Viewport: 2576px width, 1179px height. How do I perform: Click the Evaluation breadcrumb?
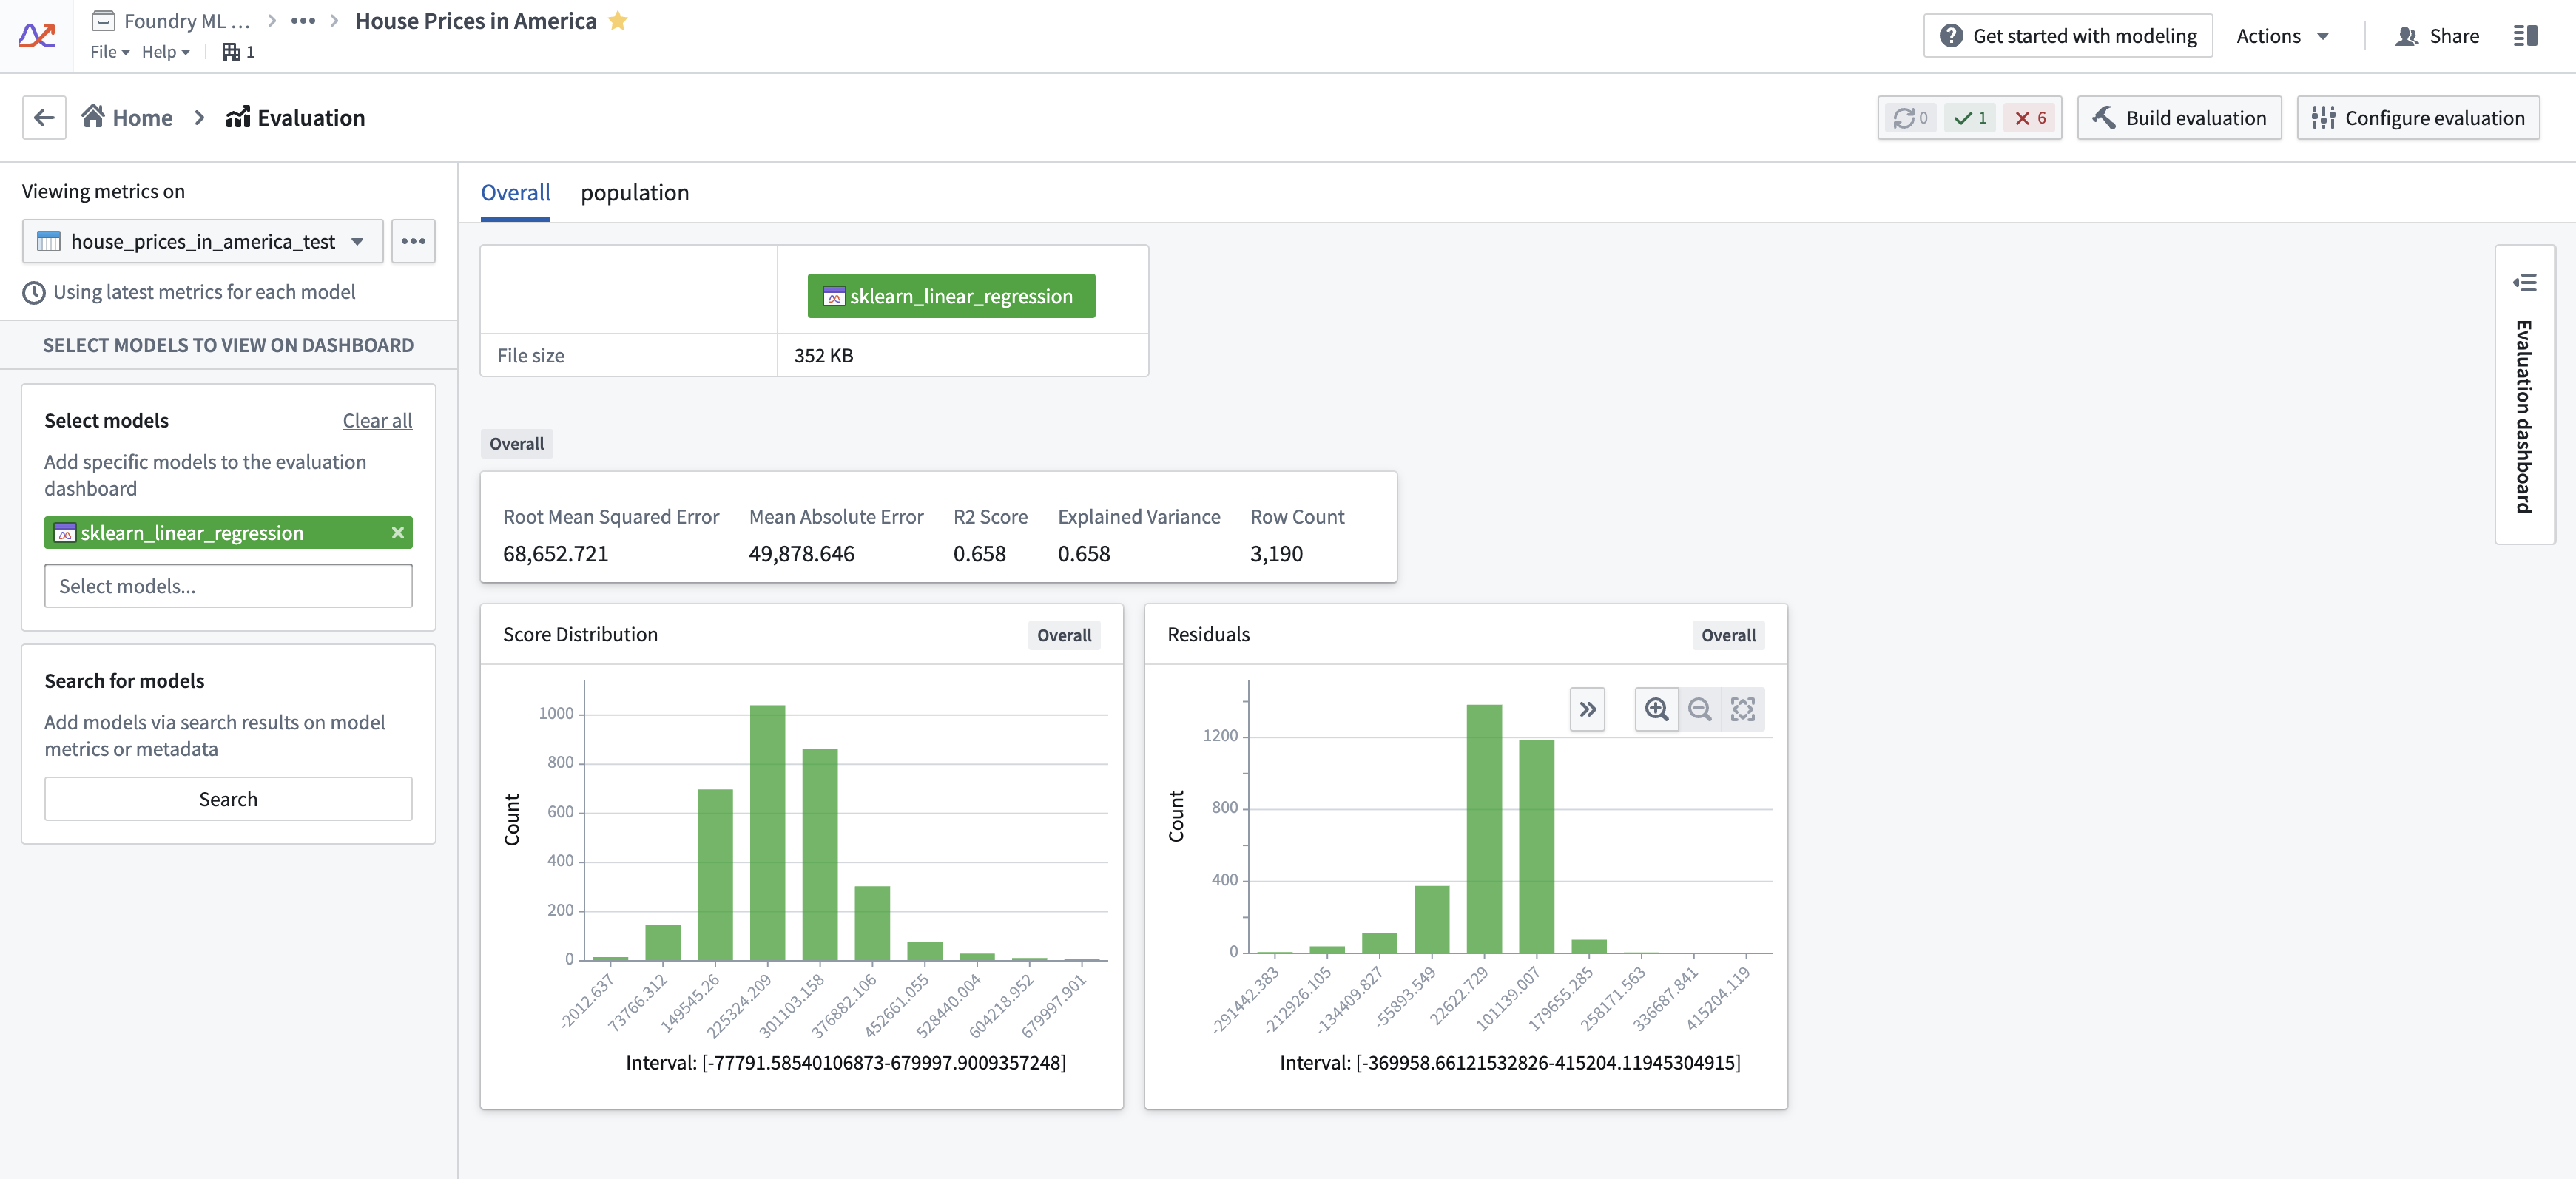pyautogui.click(x=295, y=118)
